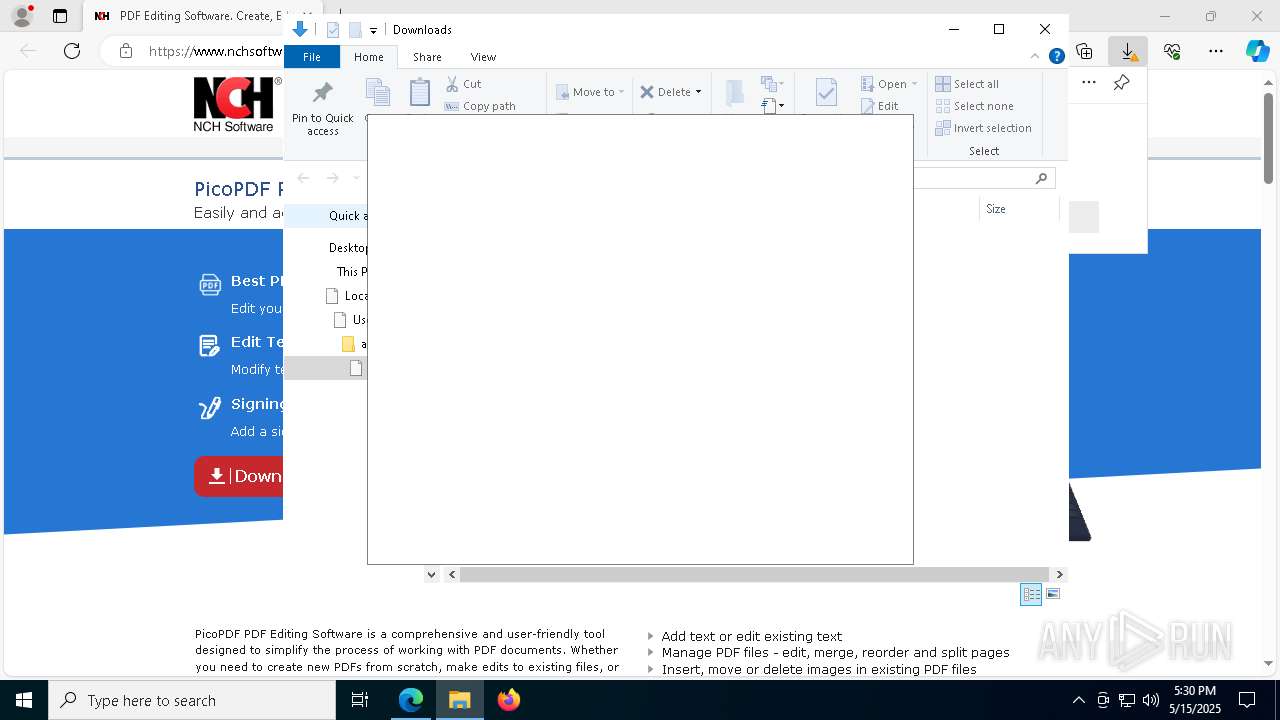Click the taskbar search box

192,700
